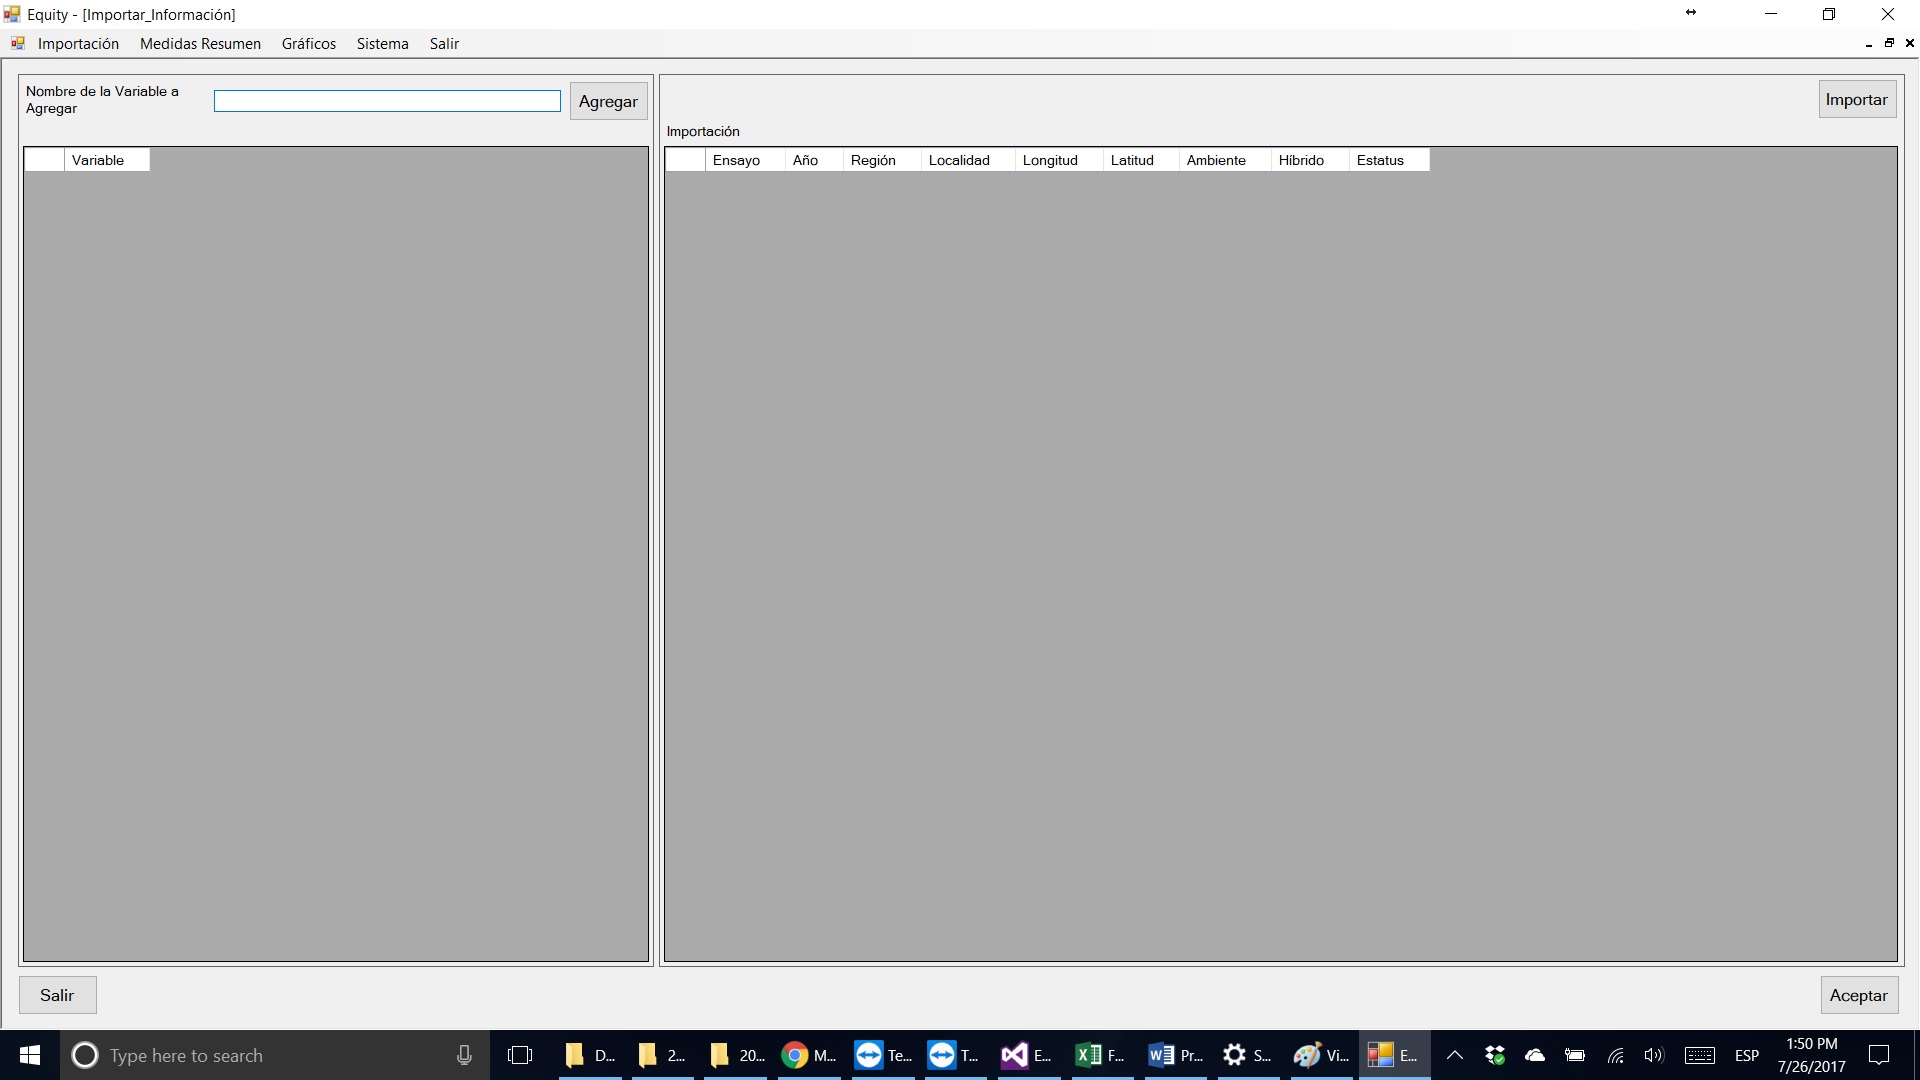This screenshot has height=1080, width=1920.
Task: Close the inner MDI child window
Action: (1910, 43)
